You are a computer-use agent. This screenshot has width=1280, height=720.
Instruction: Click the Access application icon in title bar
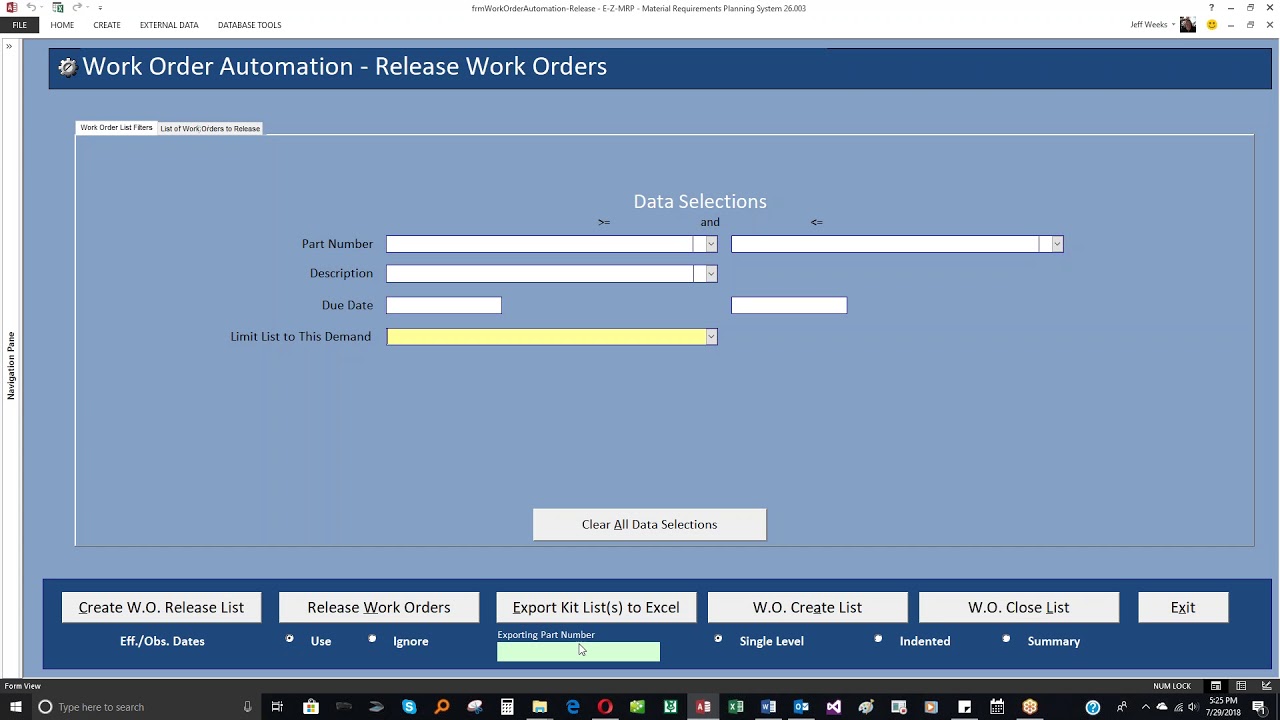pos(12,7)
